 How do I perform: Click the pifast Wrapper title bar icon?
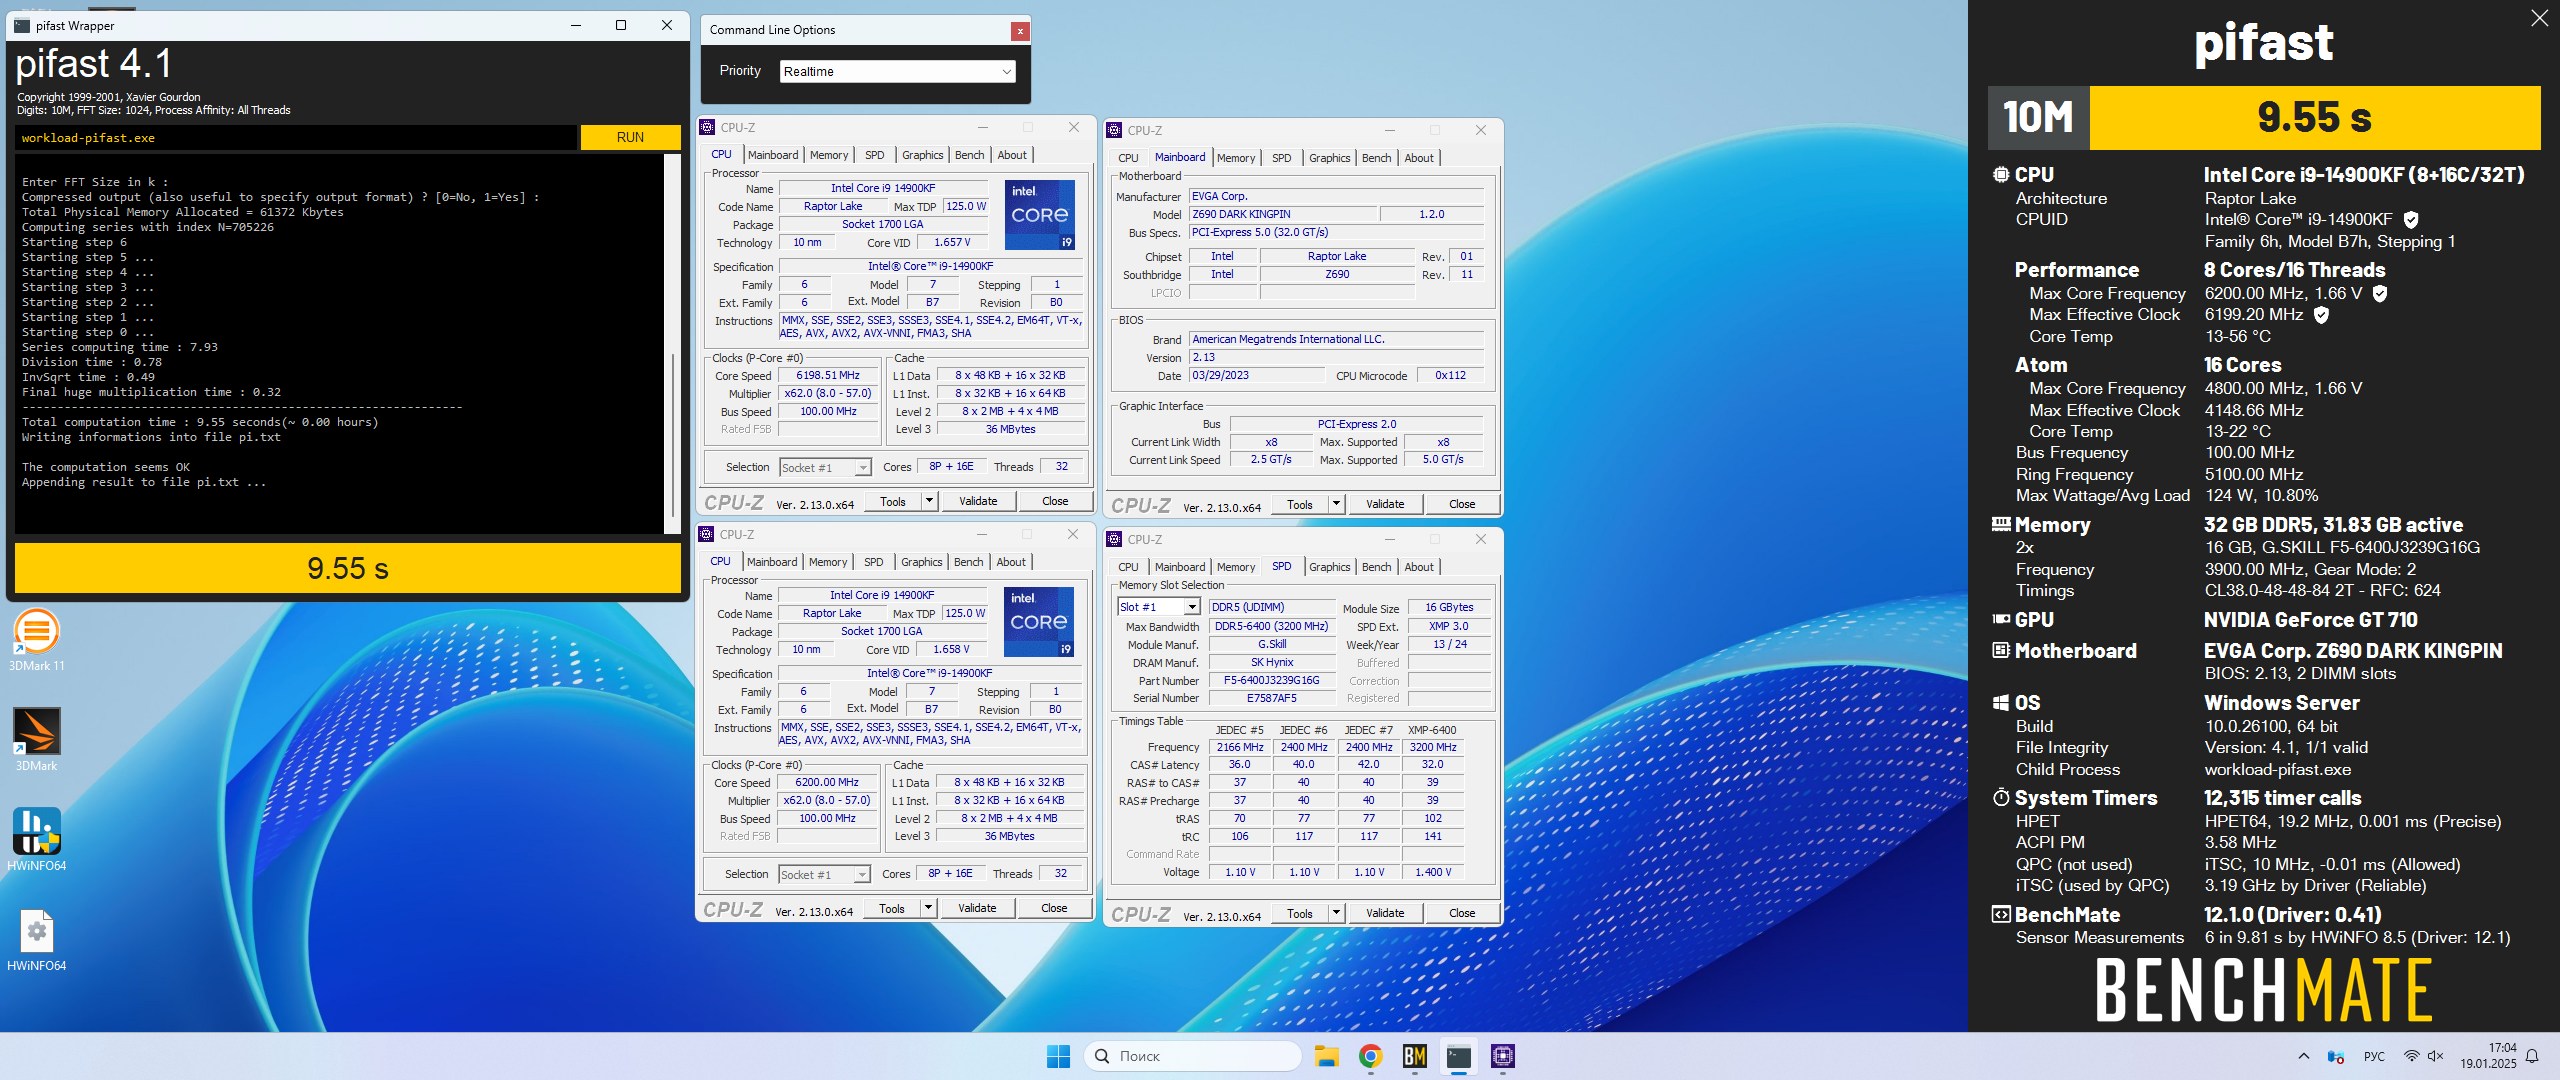[x=22, y=25]
